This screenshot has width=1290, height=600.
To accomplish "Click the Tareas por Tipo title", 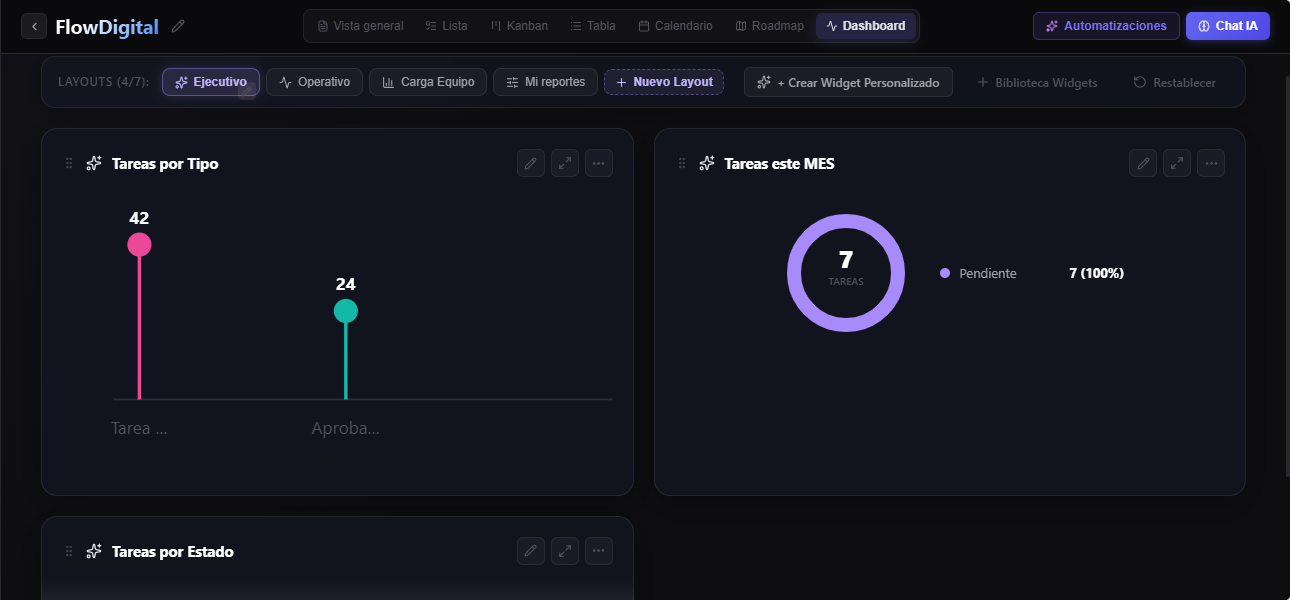I will (x=165, y=163).
